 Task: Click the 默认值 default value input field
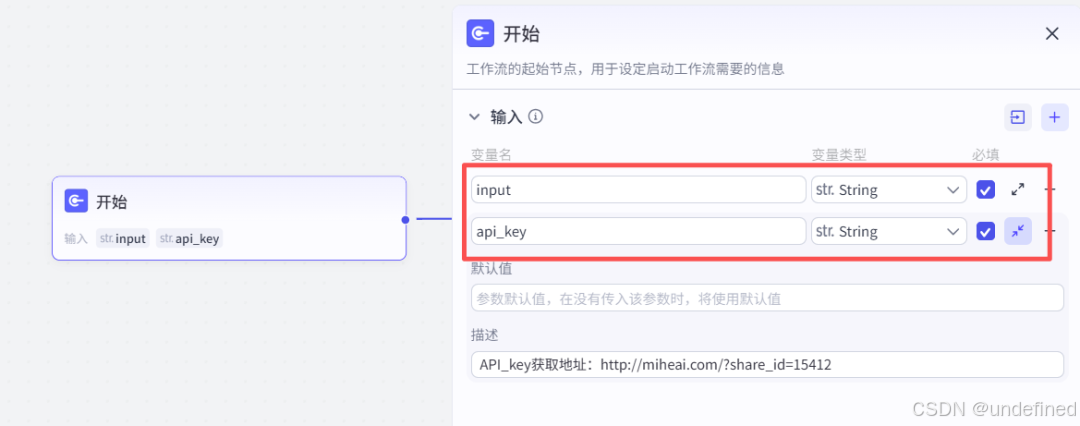pyautogui.click(x=767, y=298)
